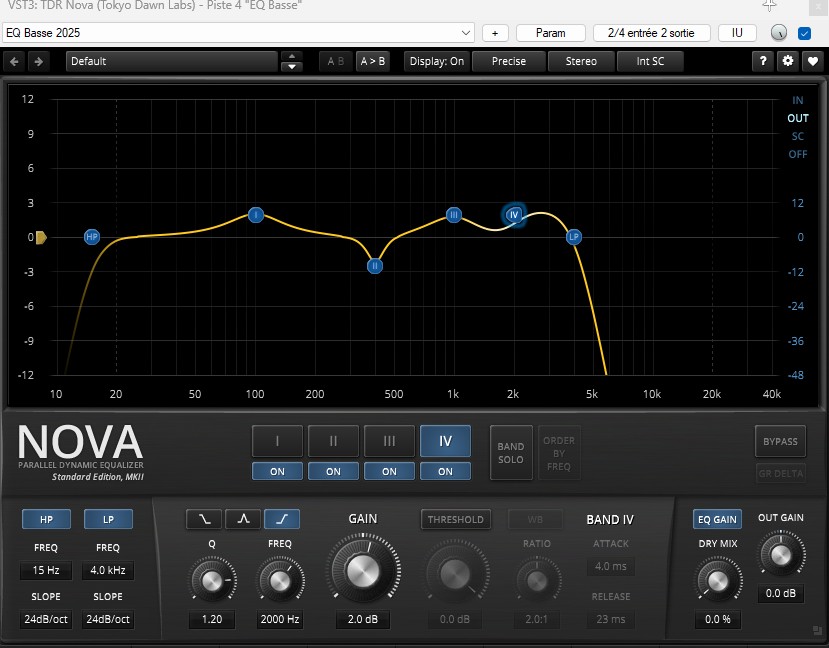Toggle the plugin enable checkbox in host bar
Screen dimensions: 829x648
tap(804, 33)
